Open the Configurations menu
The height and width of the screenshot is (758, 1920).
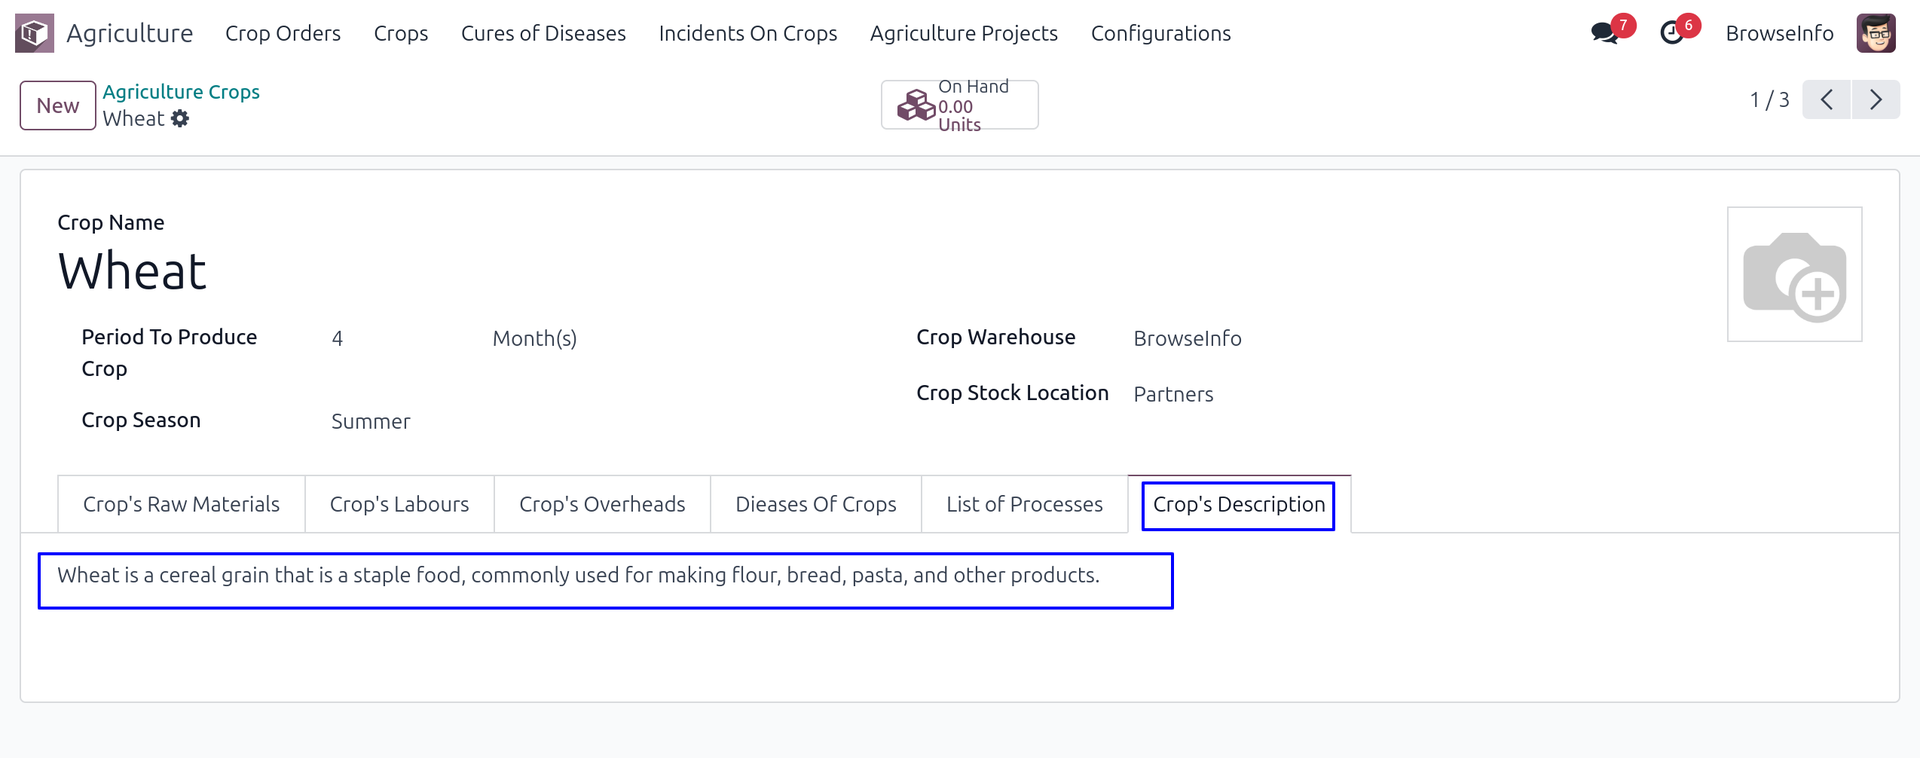[1160, 33]
